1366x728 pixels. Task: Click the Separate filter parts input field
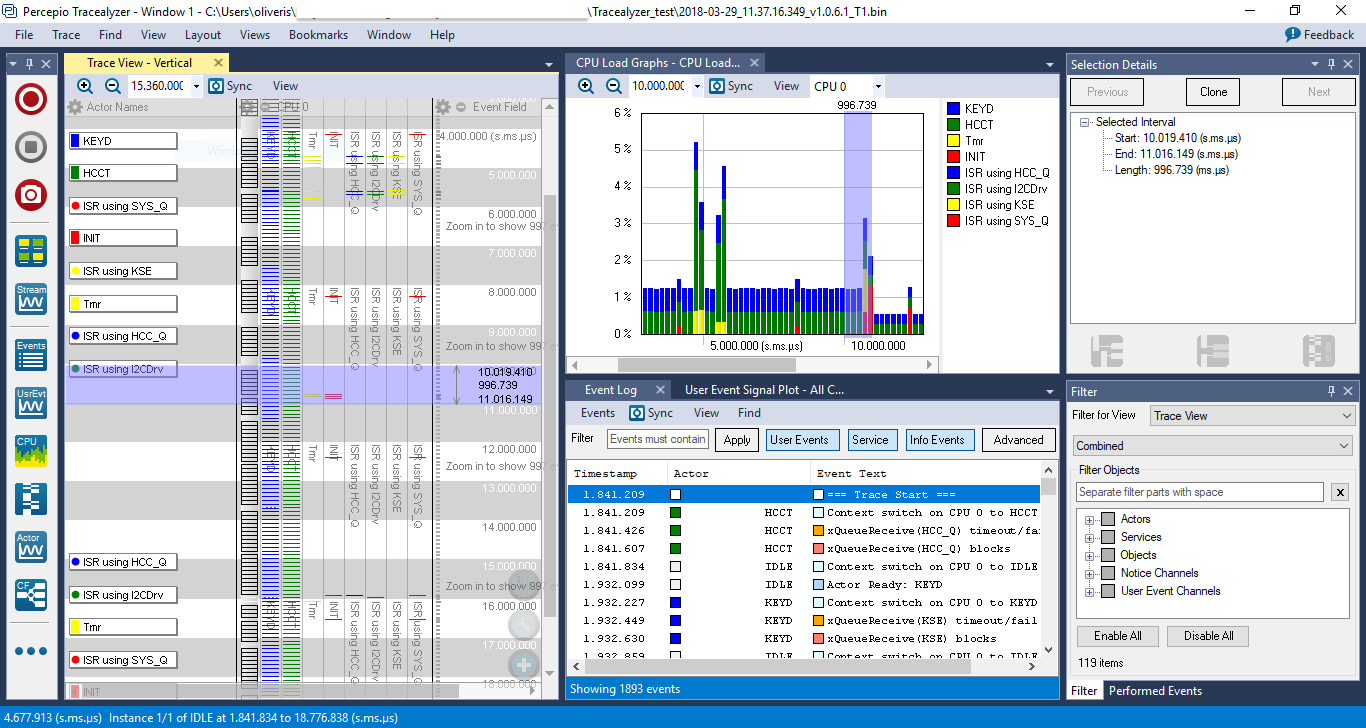[1201, 492]
